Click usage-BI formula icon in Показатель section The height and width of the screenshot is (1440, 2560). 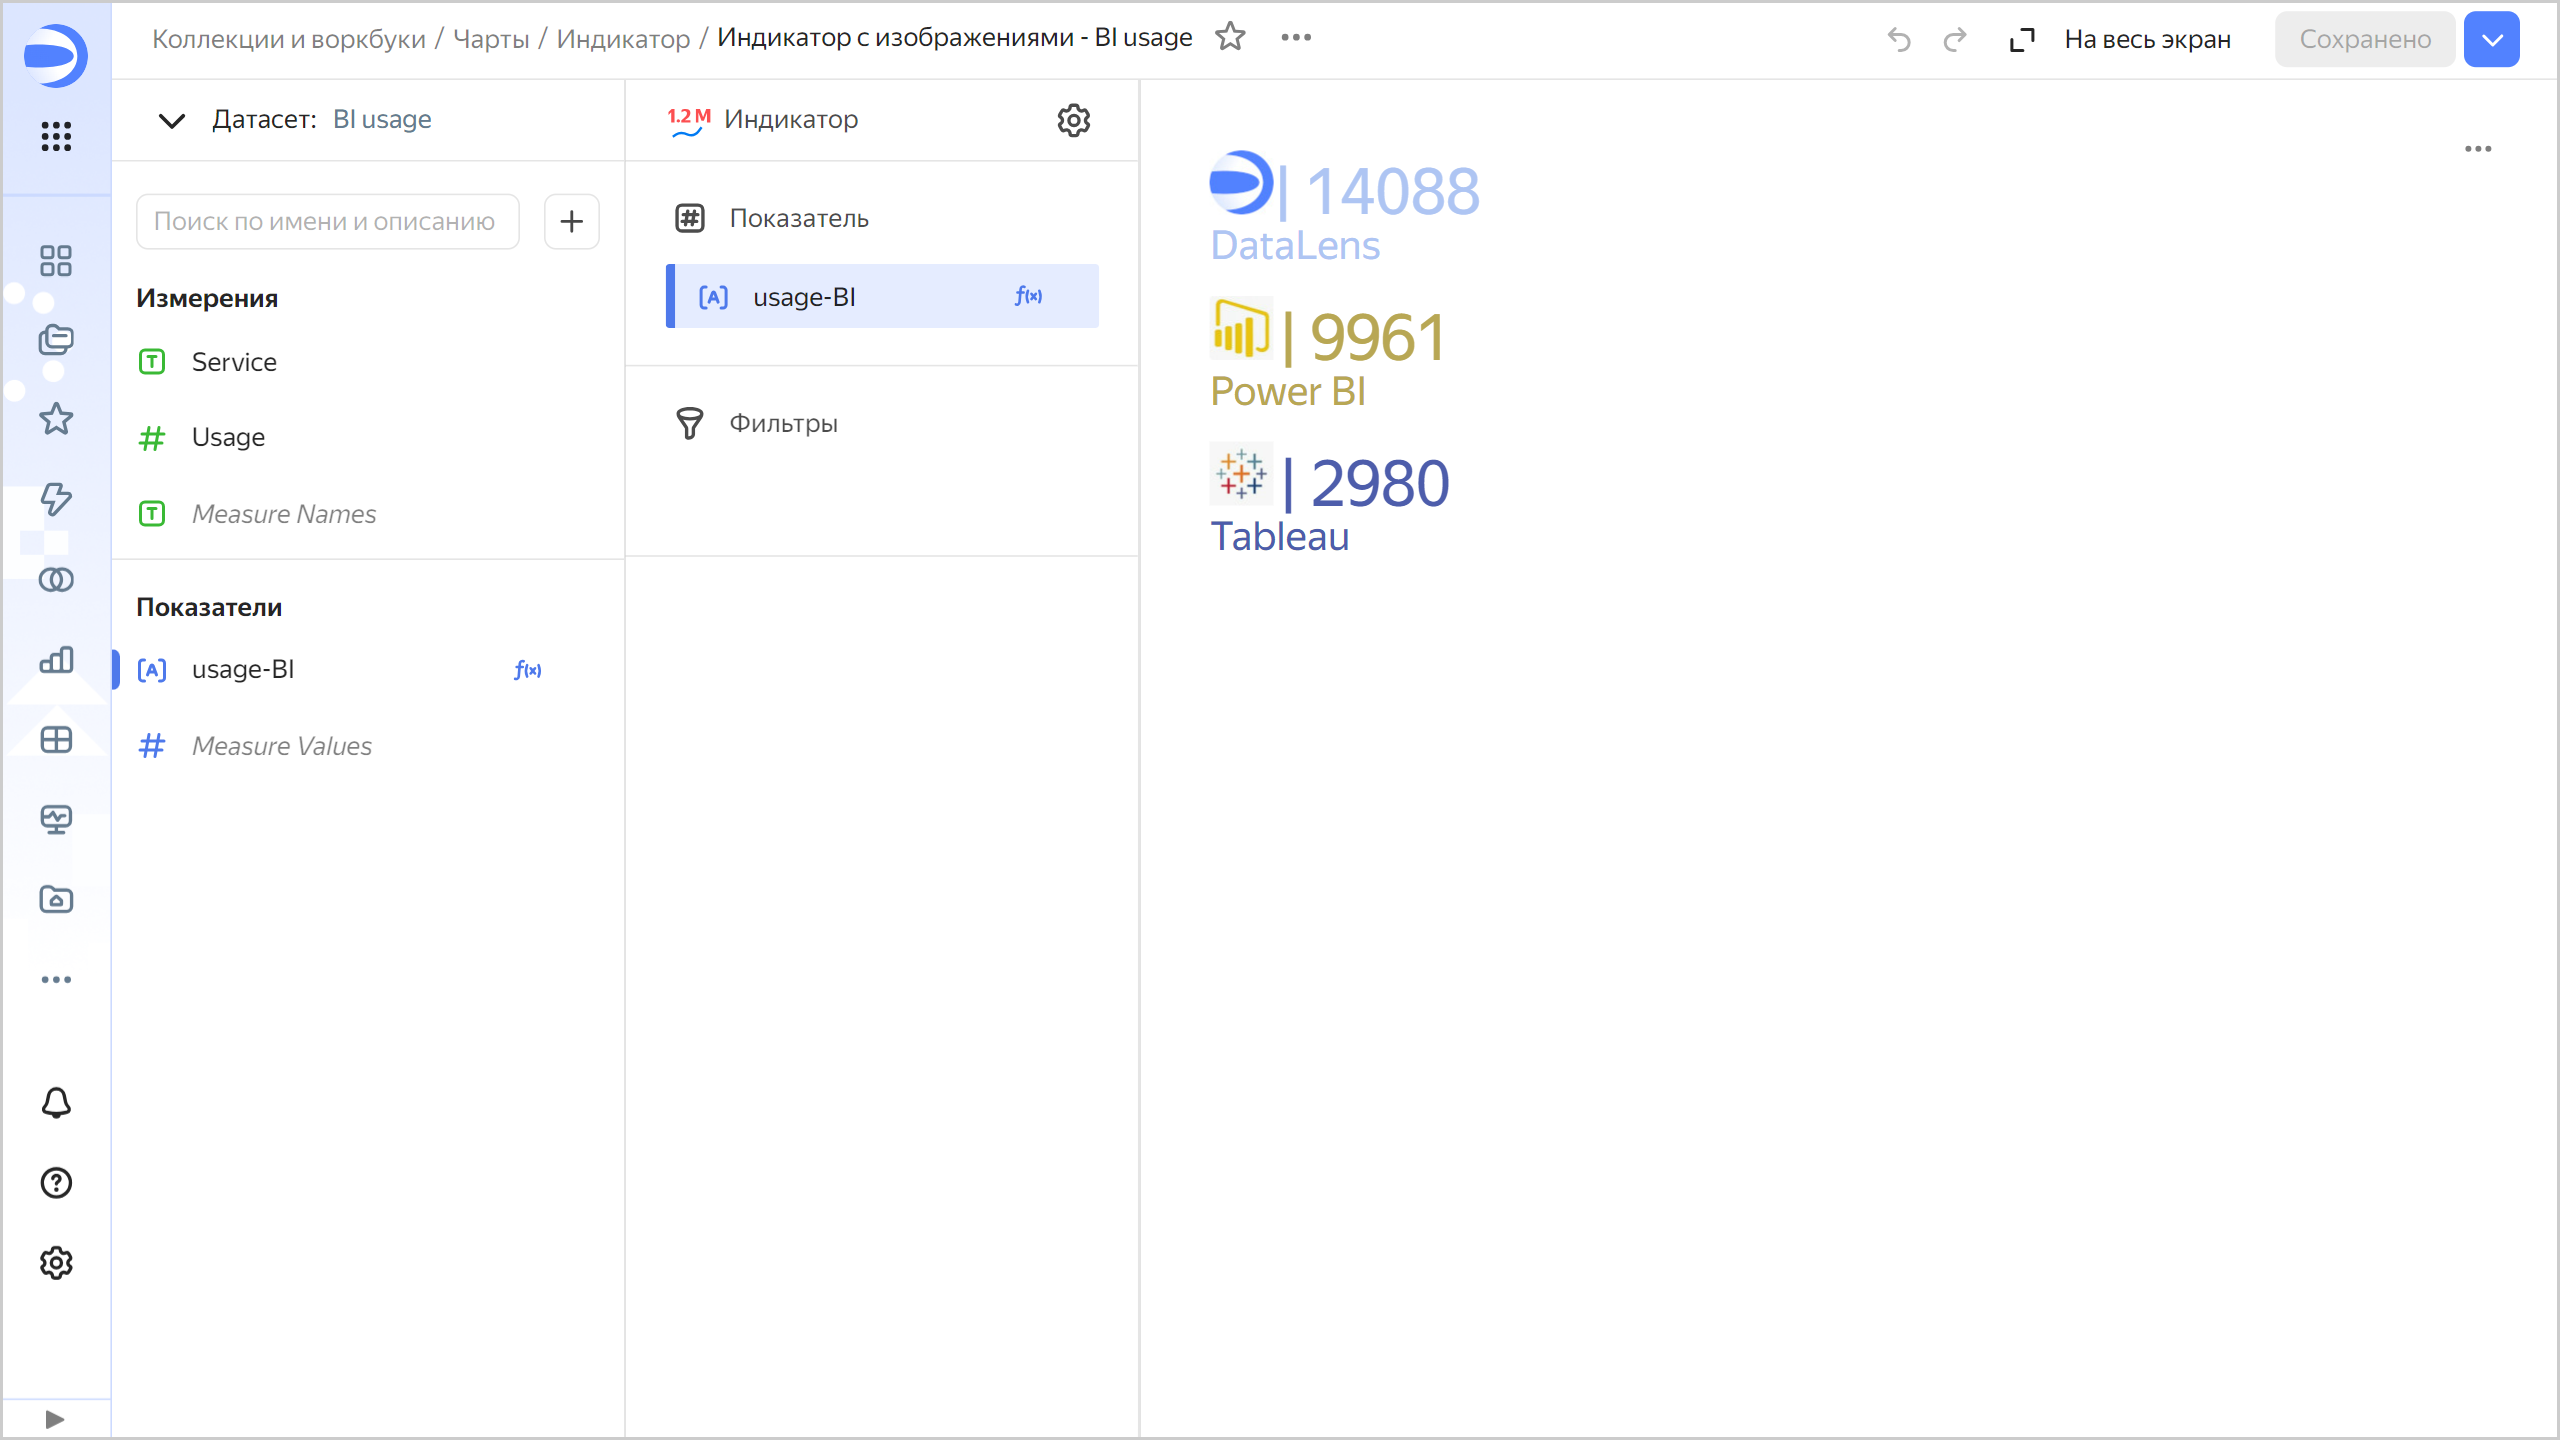pyautogui.click(x=1028, y=296)
